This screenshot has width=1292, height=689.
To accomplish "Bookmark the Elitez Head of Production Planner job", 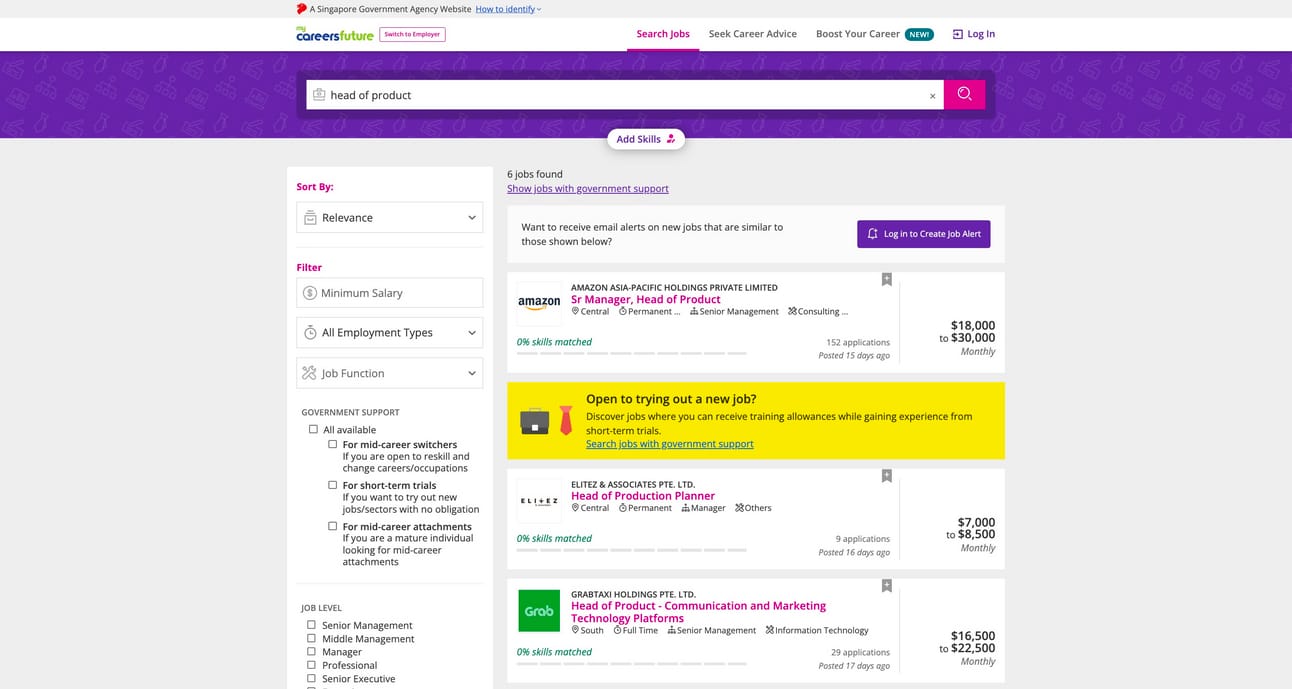I will point(886,476).
